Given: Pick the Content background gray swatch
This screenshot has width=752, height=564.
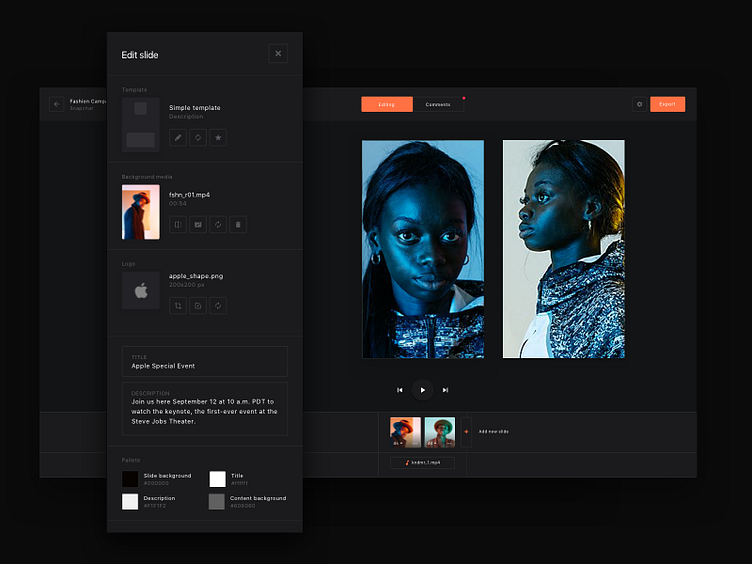Looking at the screenshot, I should 217,502.
